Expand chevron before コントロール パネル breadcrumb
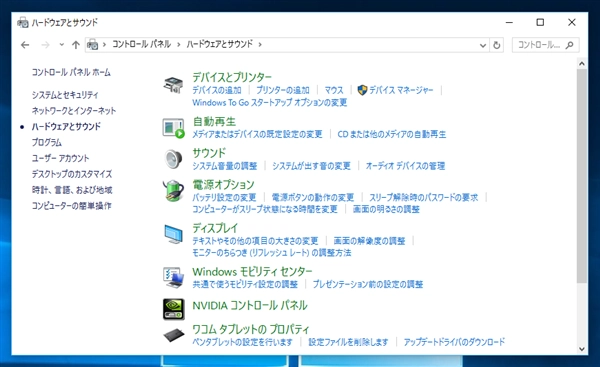 pyautogui.click(x=104, y=45)
